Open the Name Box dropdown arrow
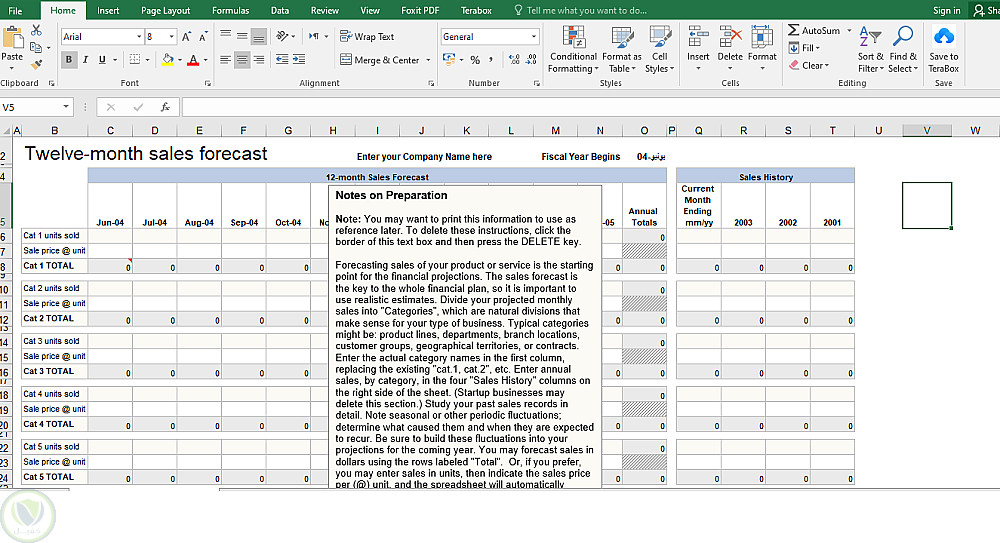Screen dimensions: 1000x543 66,107
